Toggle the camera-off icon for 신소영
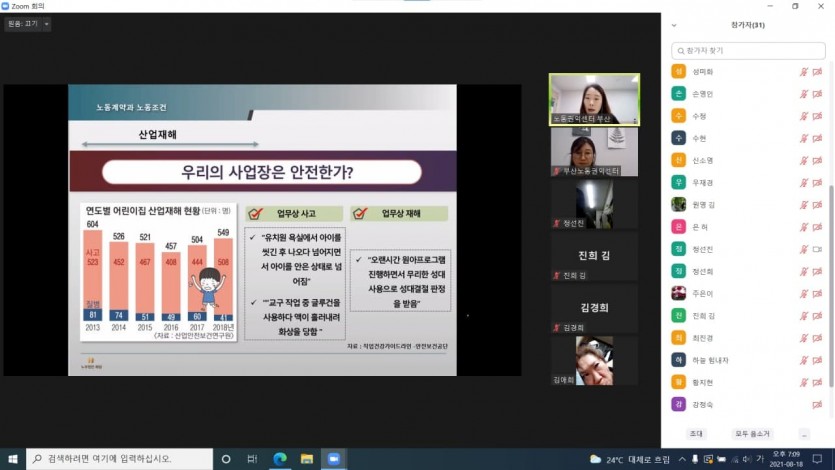The height and width of the screenshot is (470, 835). (817, 161)
